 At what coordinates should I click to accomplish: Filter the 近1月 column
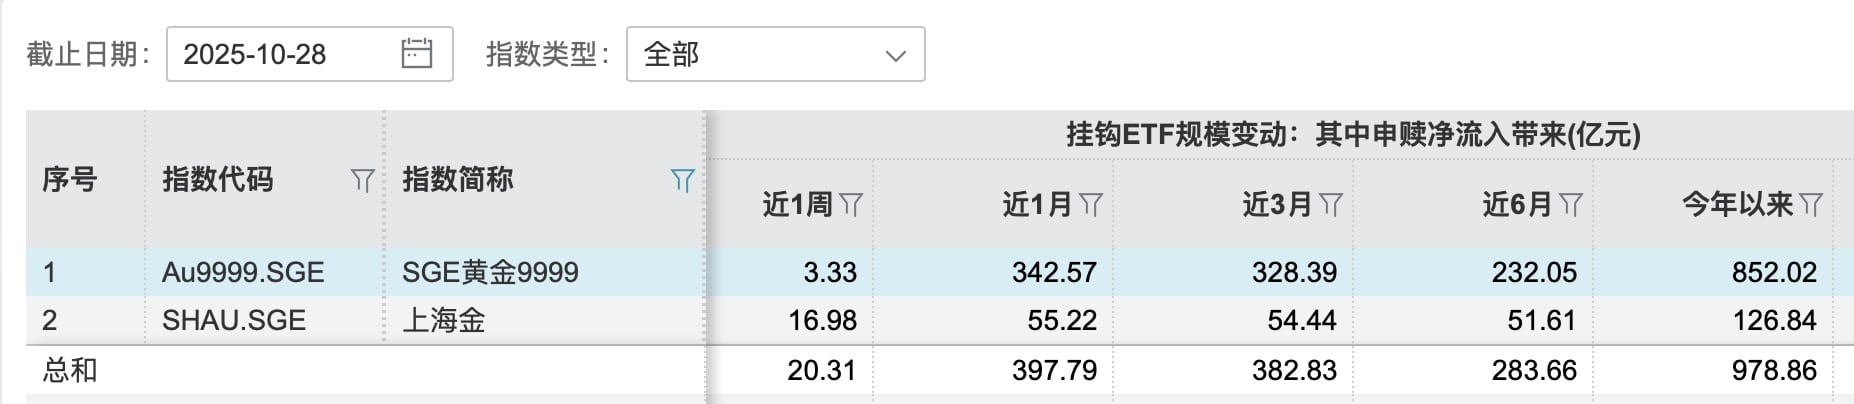pos(1091,205)
